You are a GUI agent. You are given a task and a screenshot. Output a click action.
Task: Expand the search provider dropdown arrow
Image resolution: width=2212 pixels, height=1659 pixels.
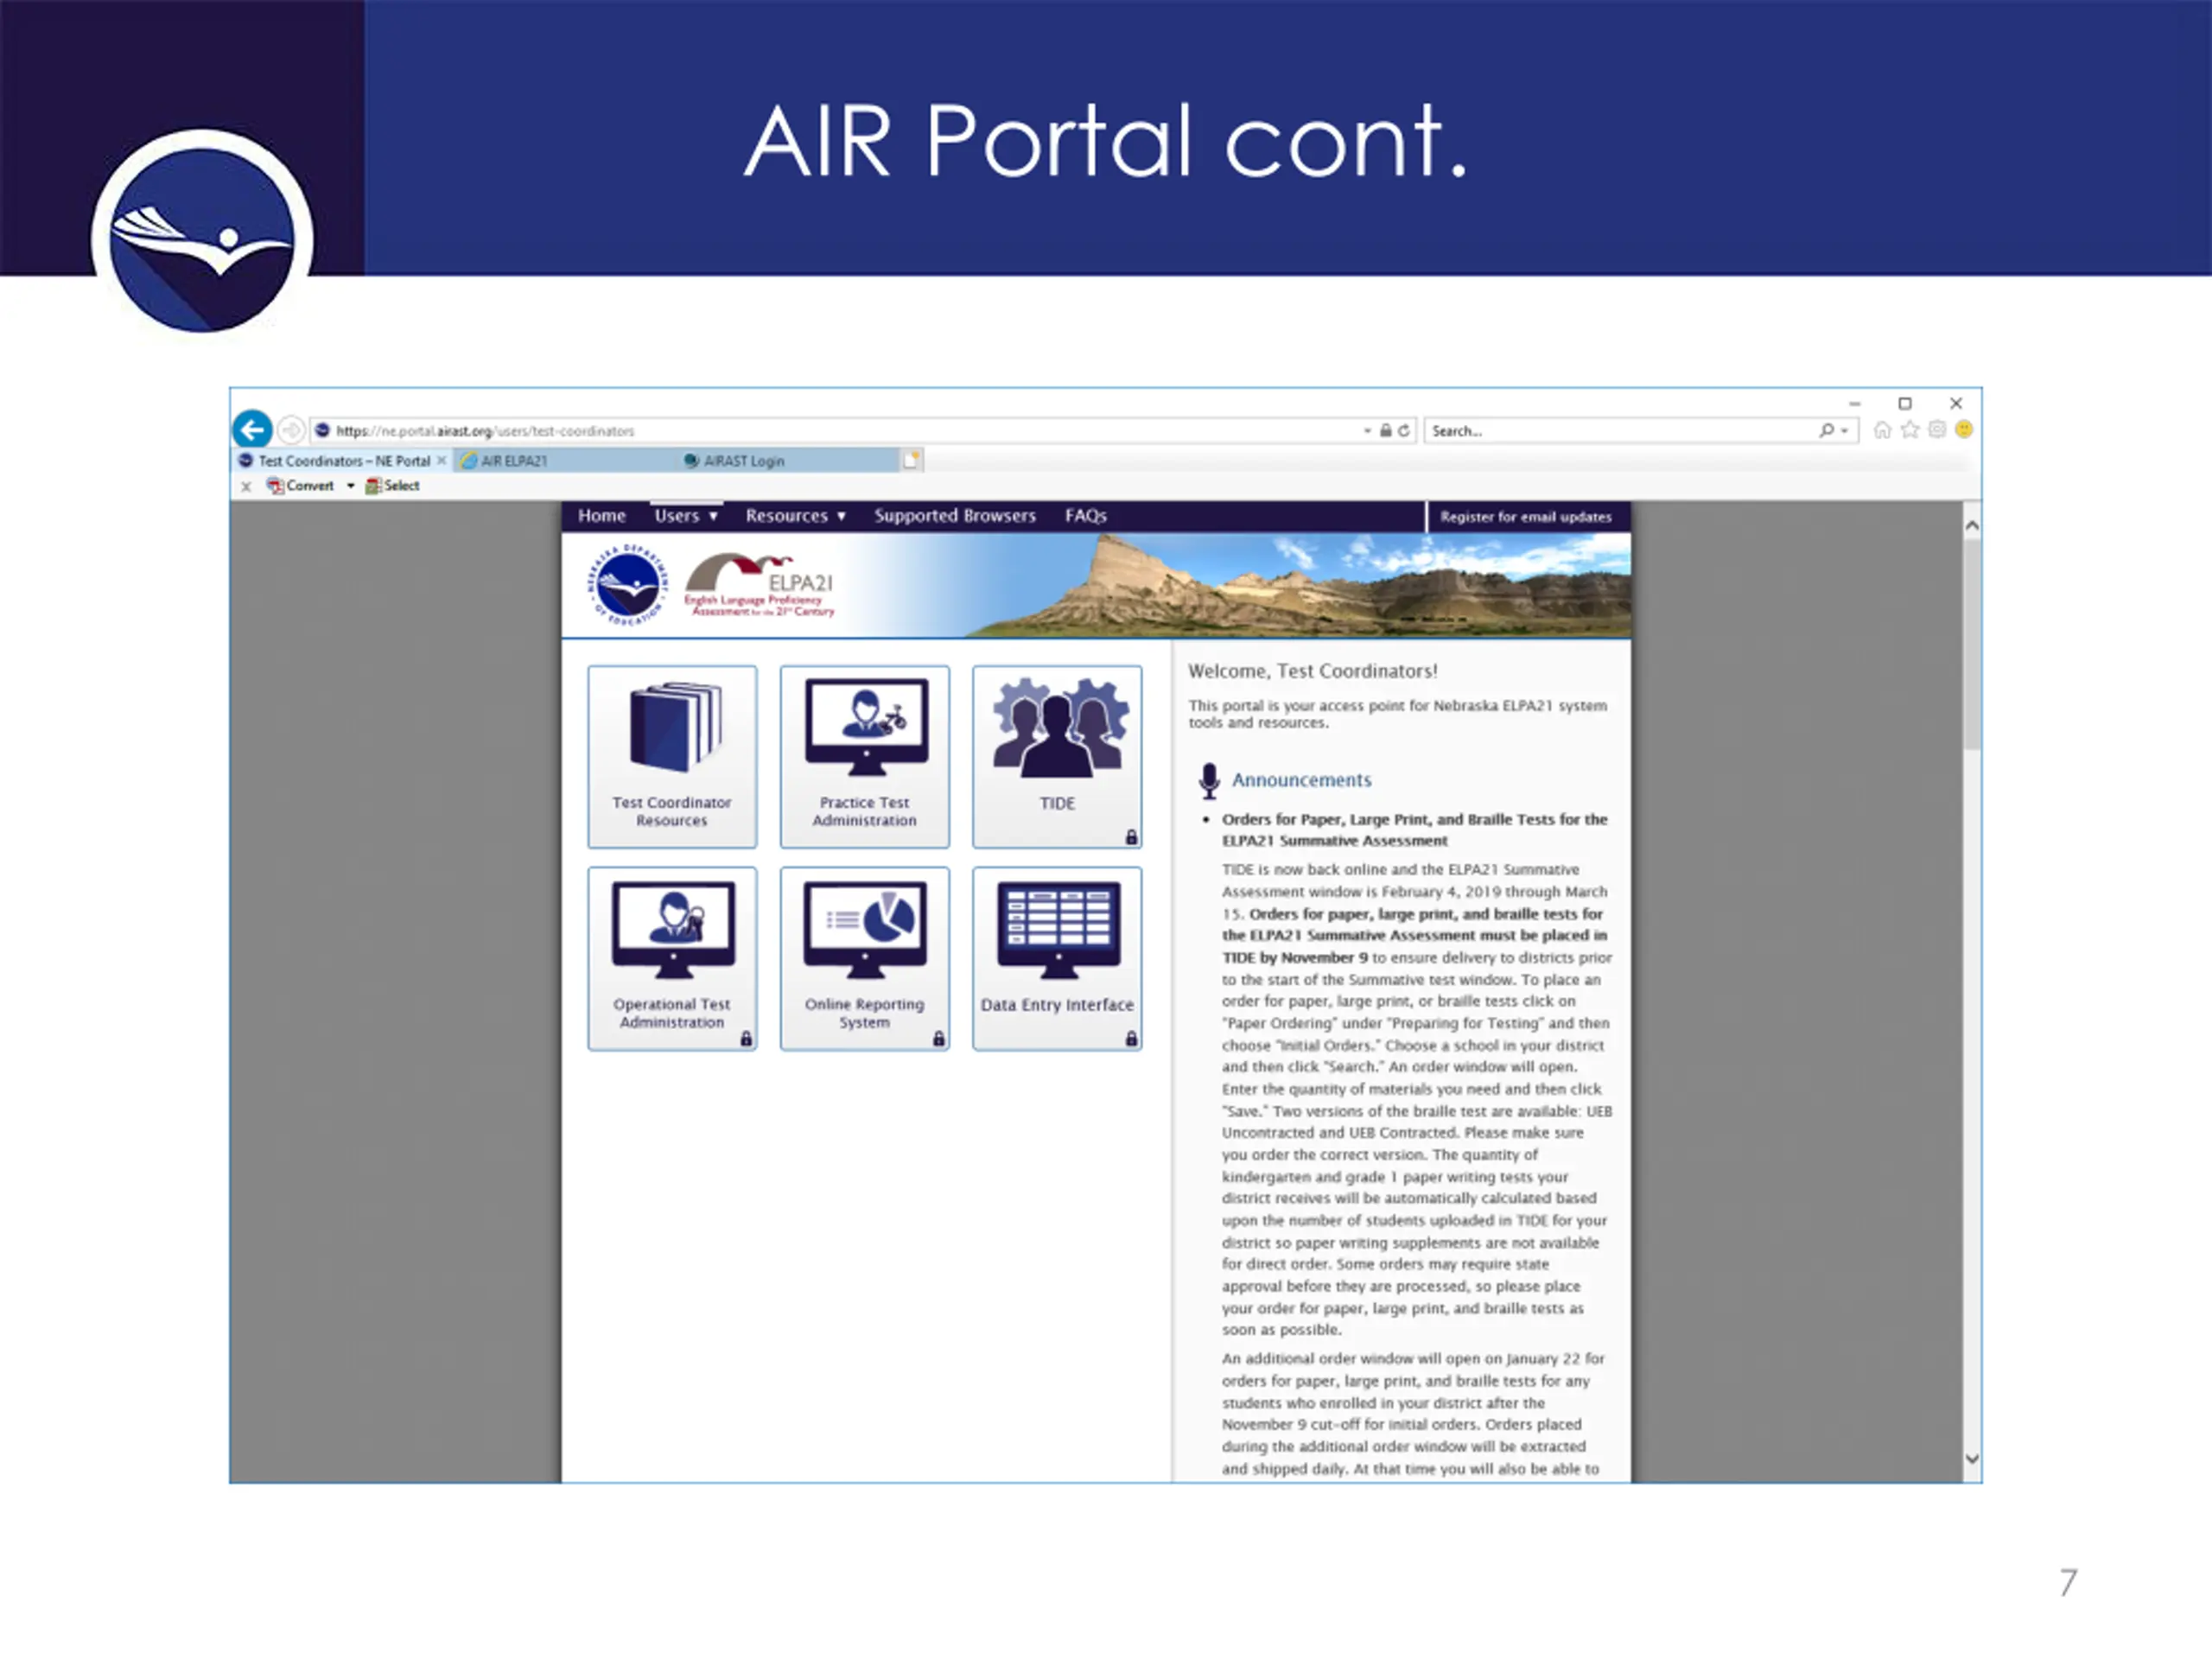tap(1845, 431)
